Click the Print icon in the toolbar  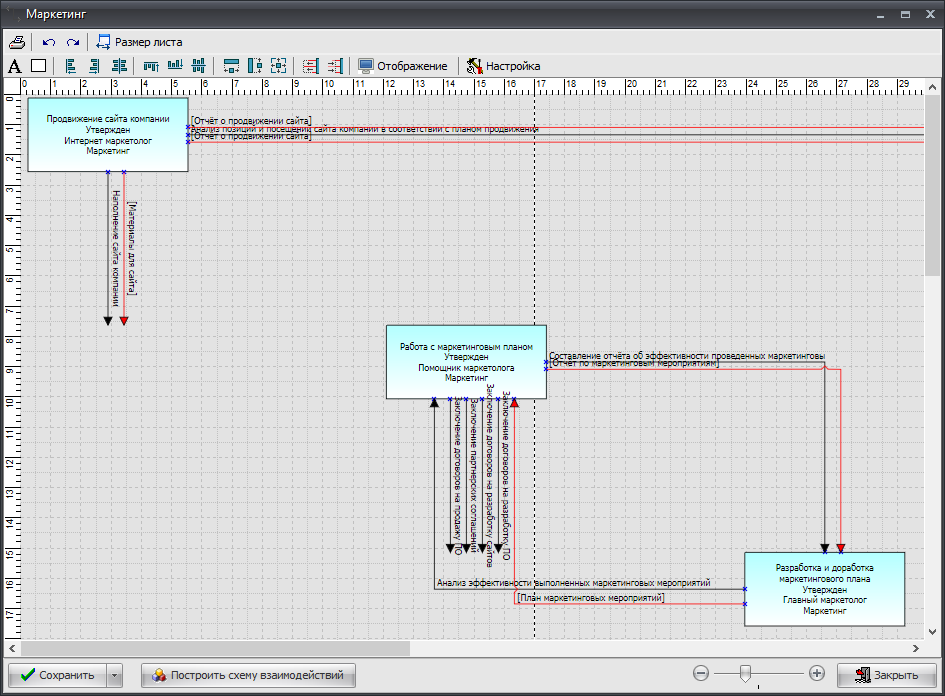16,42
